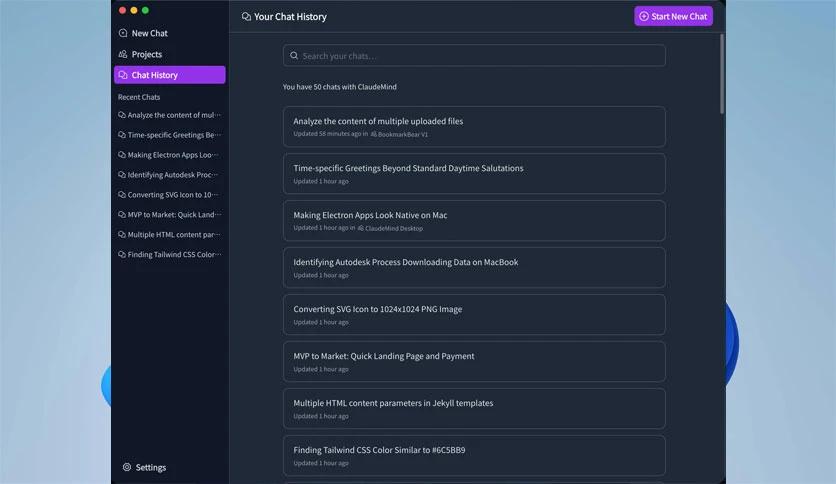Select recent chat 'Time-specific Greetings Be…'
The image size is (836, 484).
point(170,135)
